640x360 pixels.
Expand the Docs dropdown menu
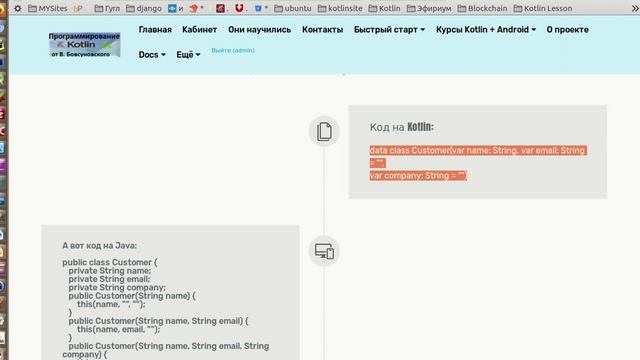point(152,55)
